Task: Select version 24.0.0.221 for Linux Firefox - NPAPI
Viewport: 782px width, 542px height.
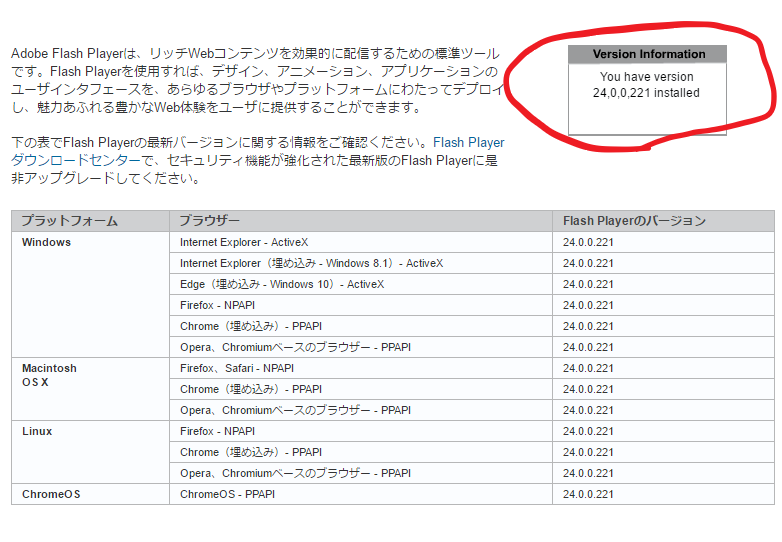Action: click(x=663, y=431)
